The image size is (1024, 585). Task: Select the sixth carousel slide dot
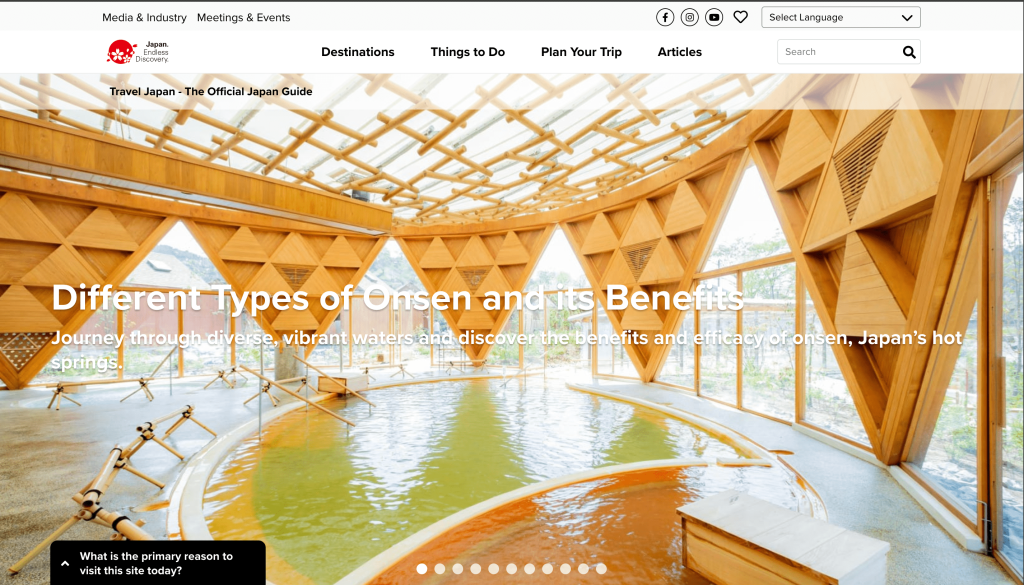(511, 569)
